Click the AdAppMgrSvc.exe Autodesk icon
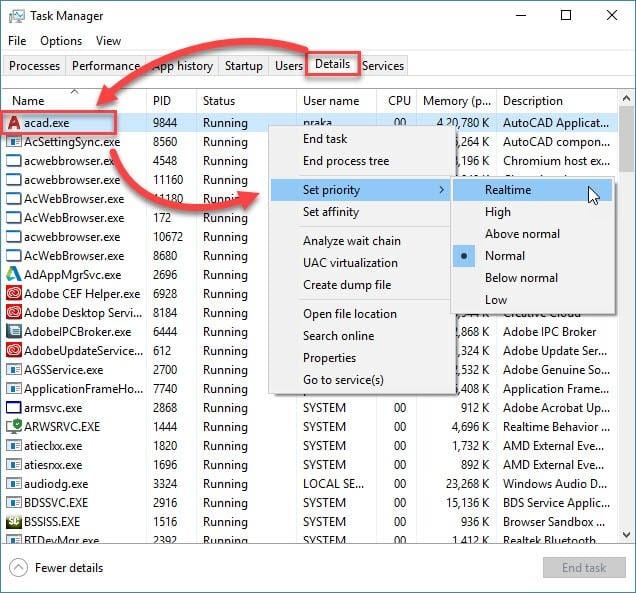This screenshot has width=636, height=593. click(14, 275)
